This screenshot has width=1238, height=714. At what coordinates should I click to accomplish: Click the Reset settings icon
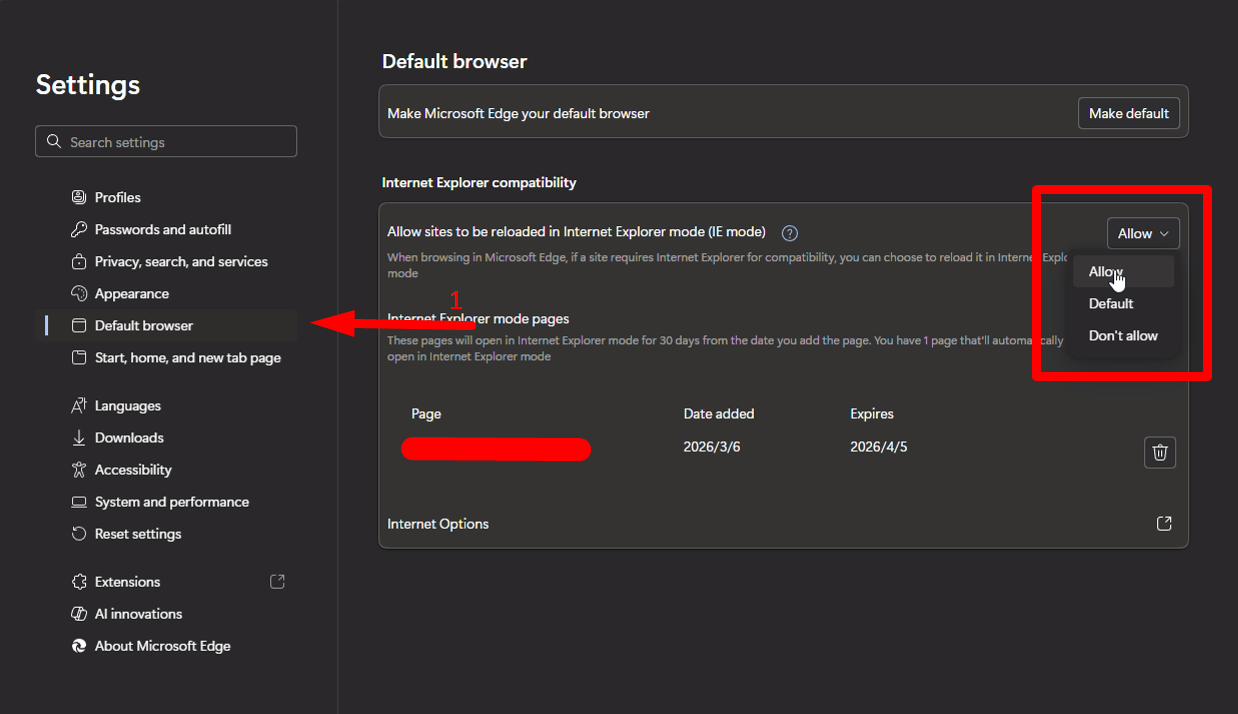coord(79,533)
